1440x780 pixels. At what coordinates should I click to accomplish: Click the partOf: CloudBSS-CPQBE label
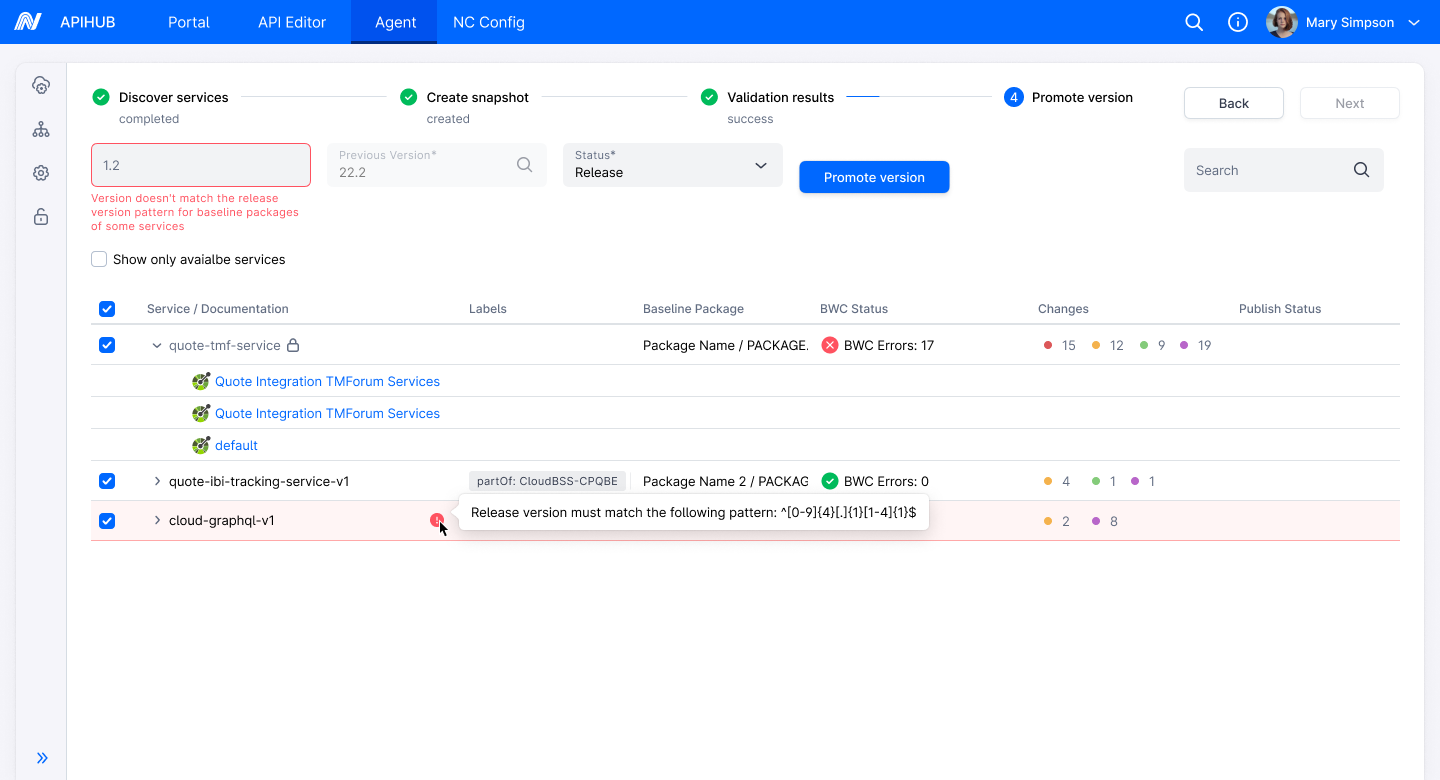(x=547, y=481)
